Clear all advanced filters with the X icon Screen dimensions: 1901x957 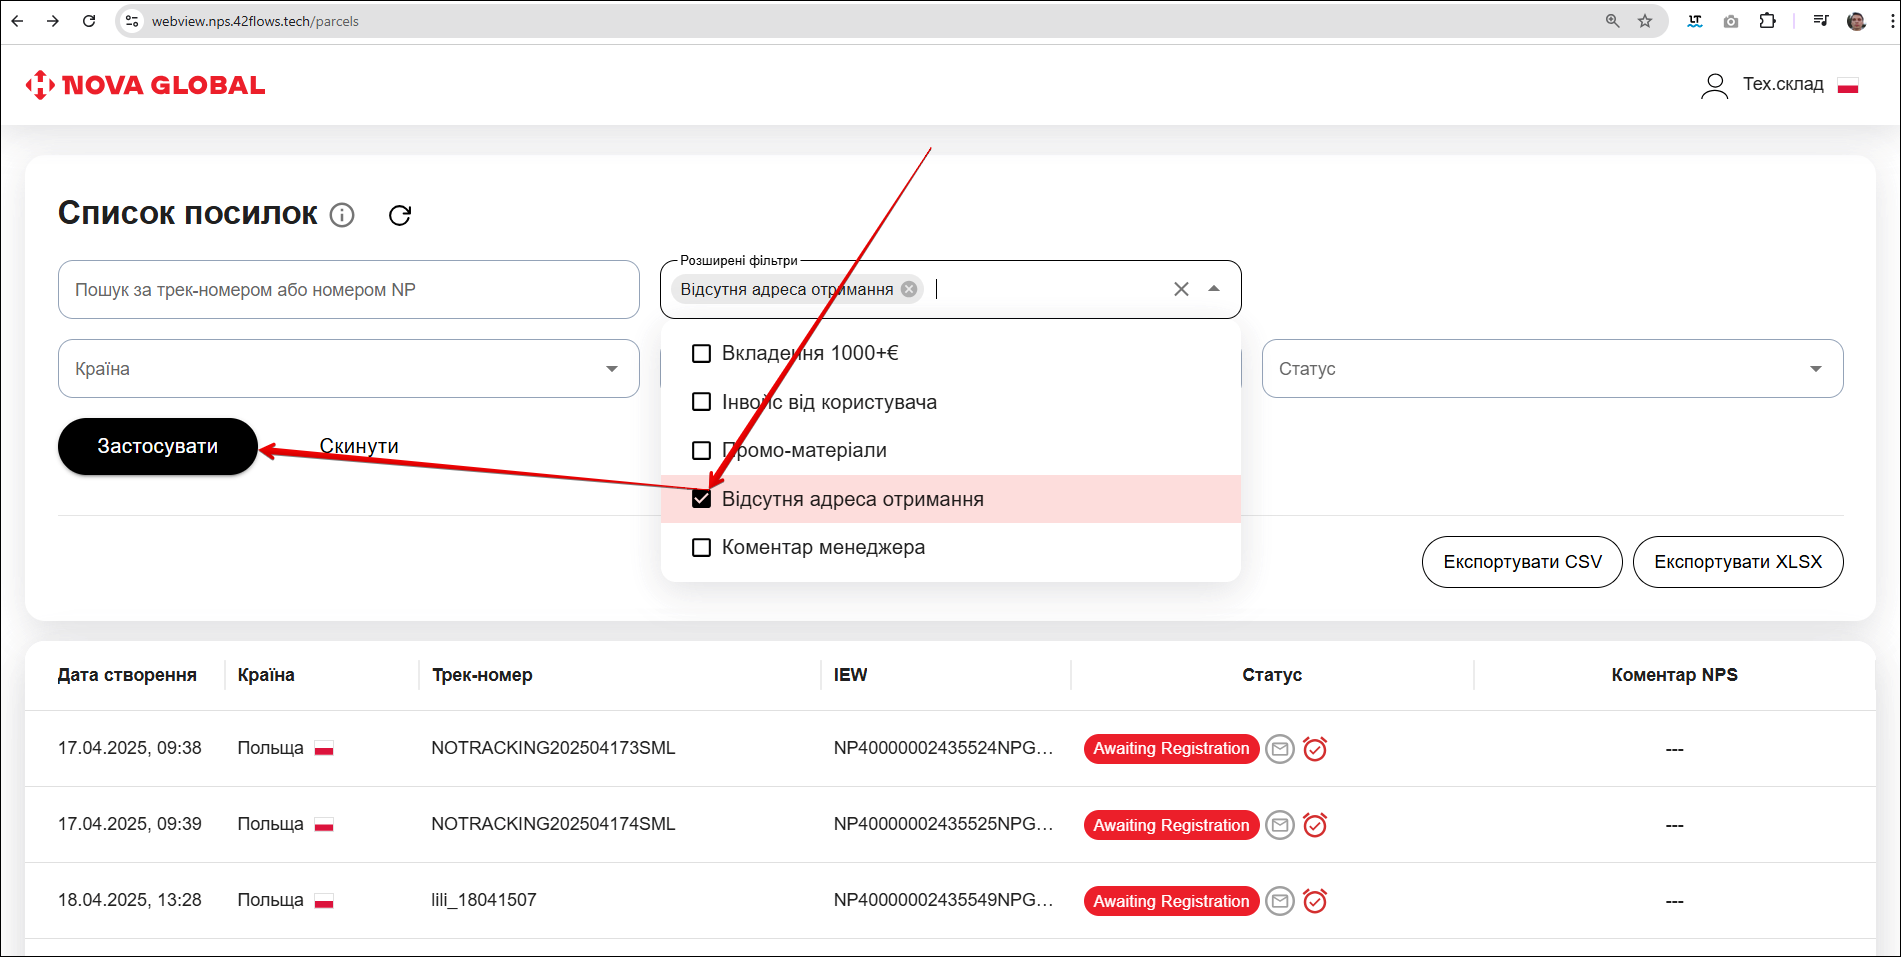tap(1181, 289)
